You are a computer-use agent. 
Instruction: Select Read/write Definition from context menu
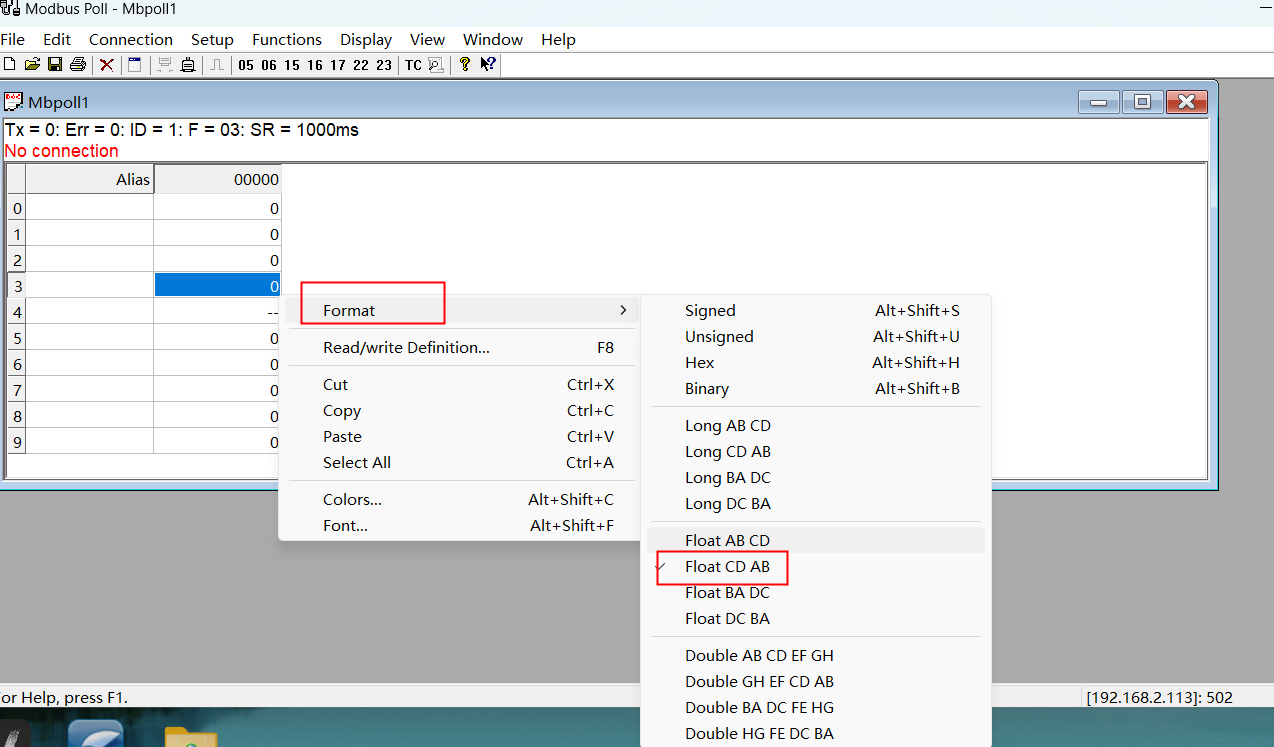[406, 348]
